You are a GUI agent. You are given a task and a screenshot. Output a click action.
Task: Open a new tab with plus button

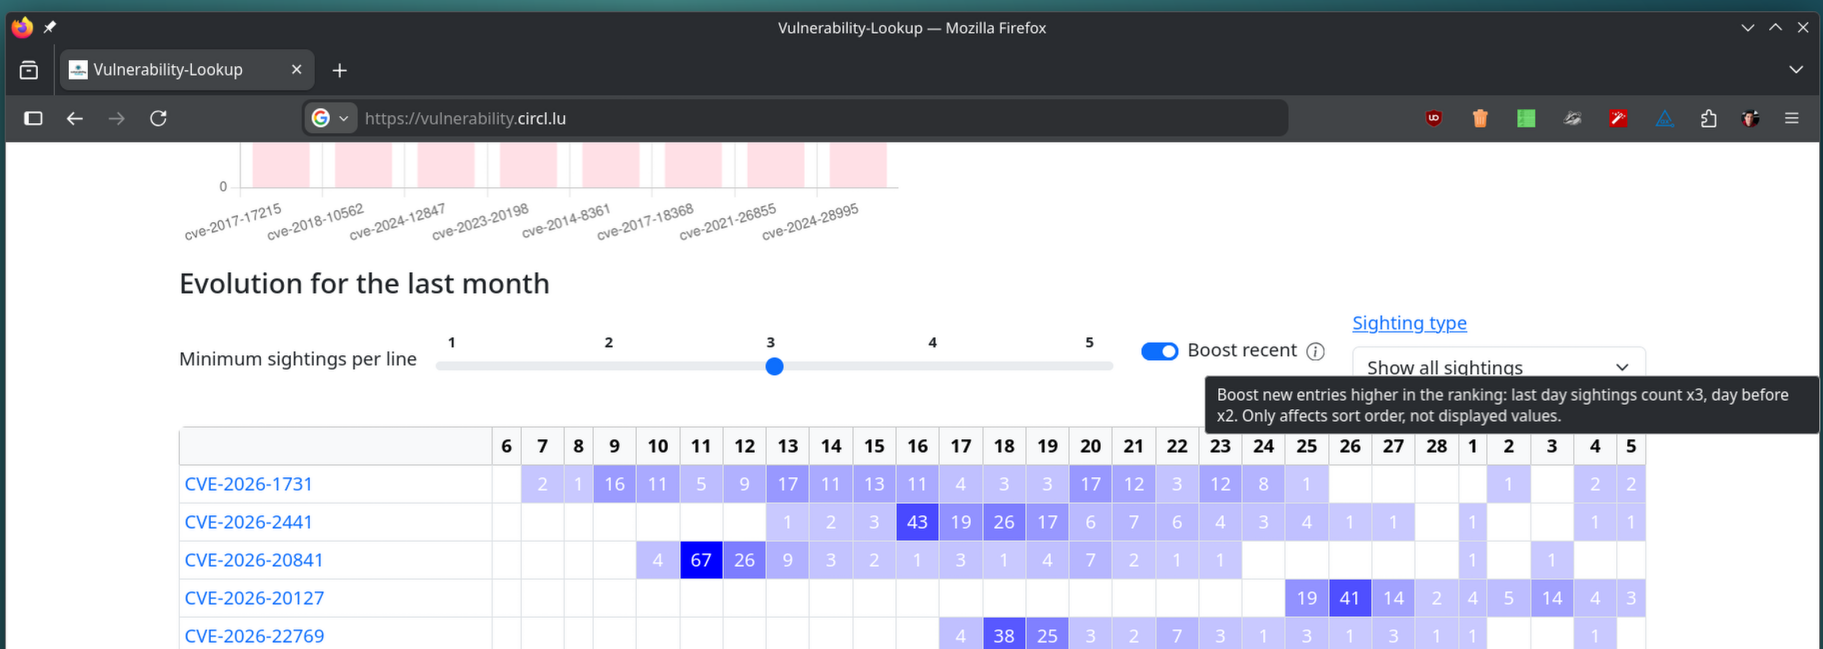point(340,70)
